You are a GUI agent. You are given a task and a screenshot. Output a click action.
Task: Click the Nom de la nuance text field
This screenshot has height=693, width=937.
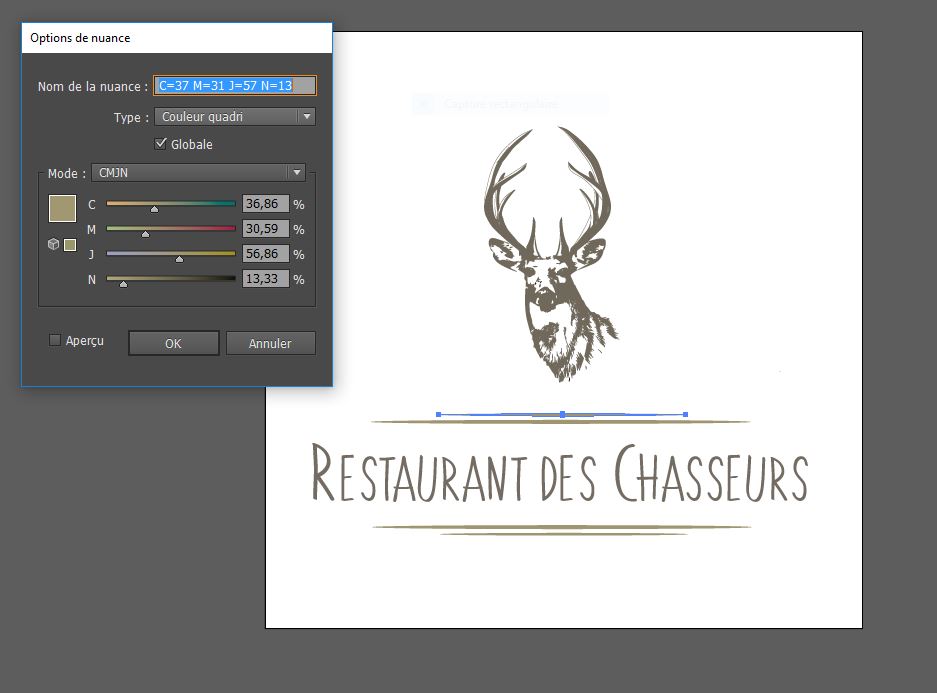pos(234,86)
